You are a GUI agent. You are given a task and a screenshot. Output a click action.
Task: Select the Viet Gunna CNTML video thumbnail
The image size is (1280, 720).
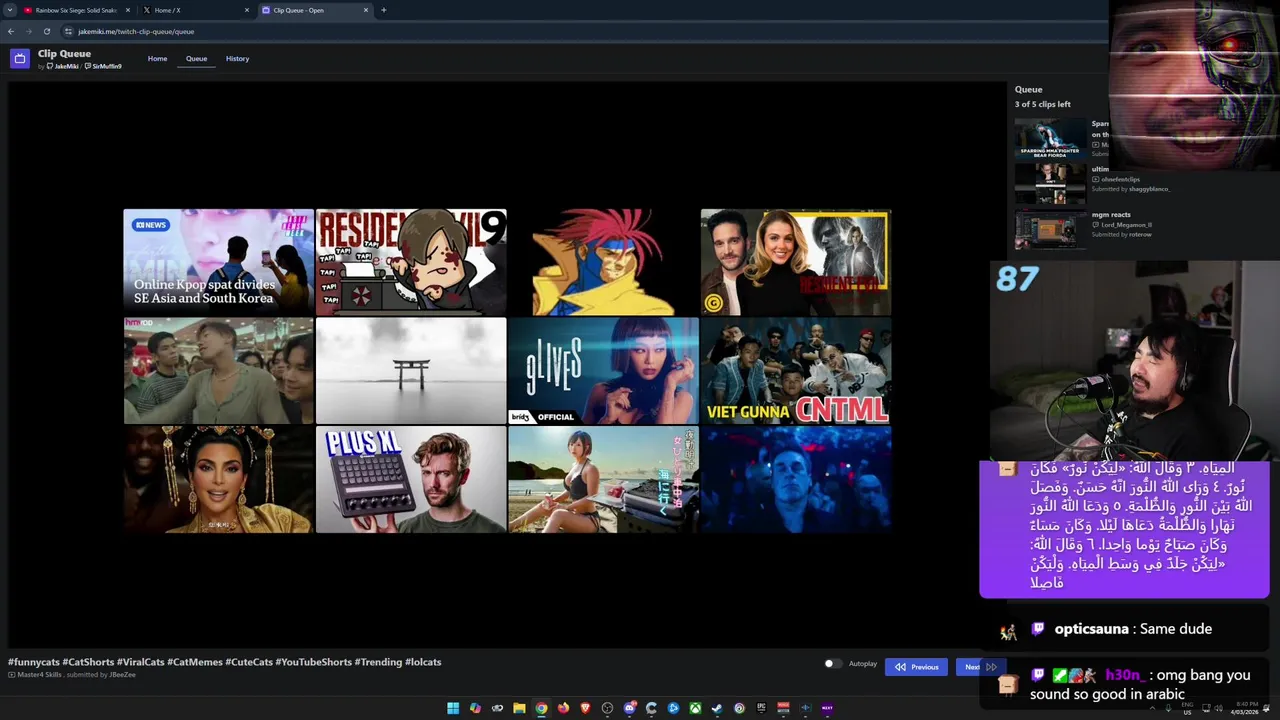(796, 371)
